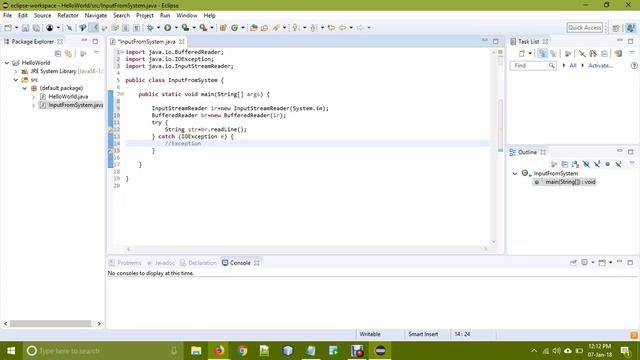Click the Last Edit Location arrow icon

click(331, 28)
